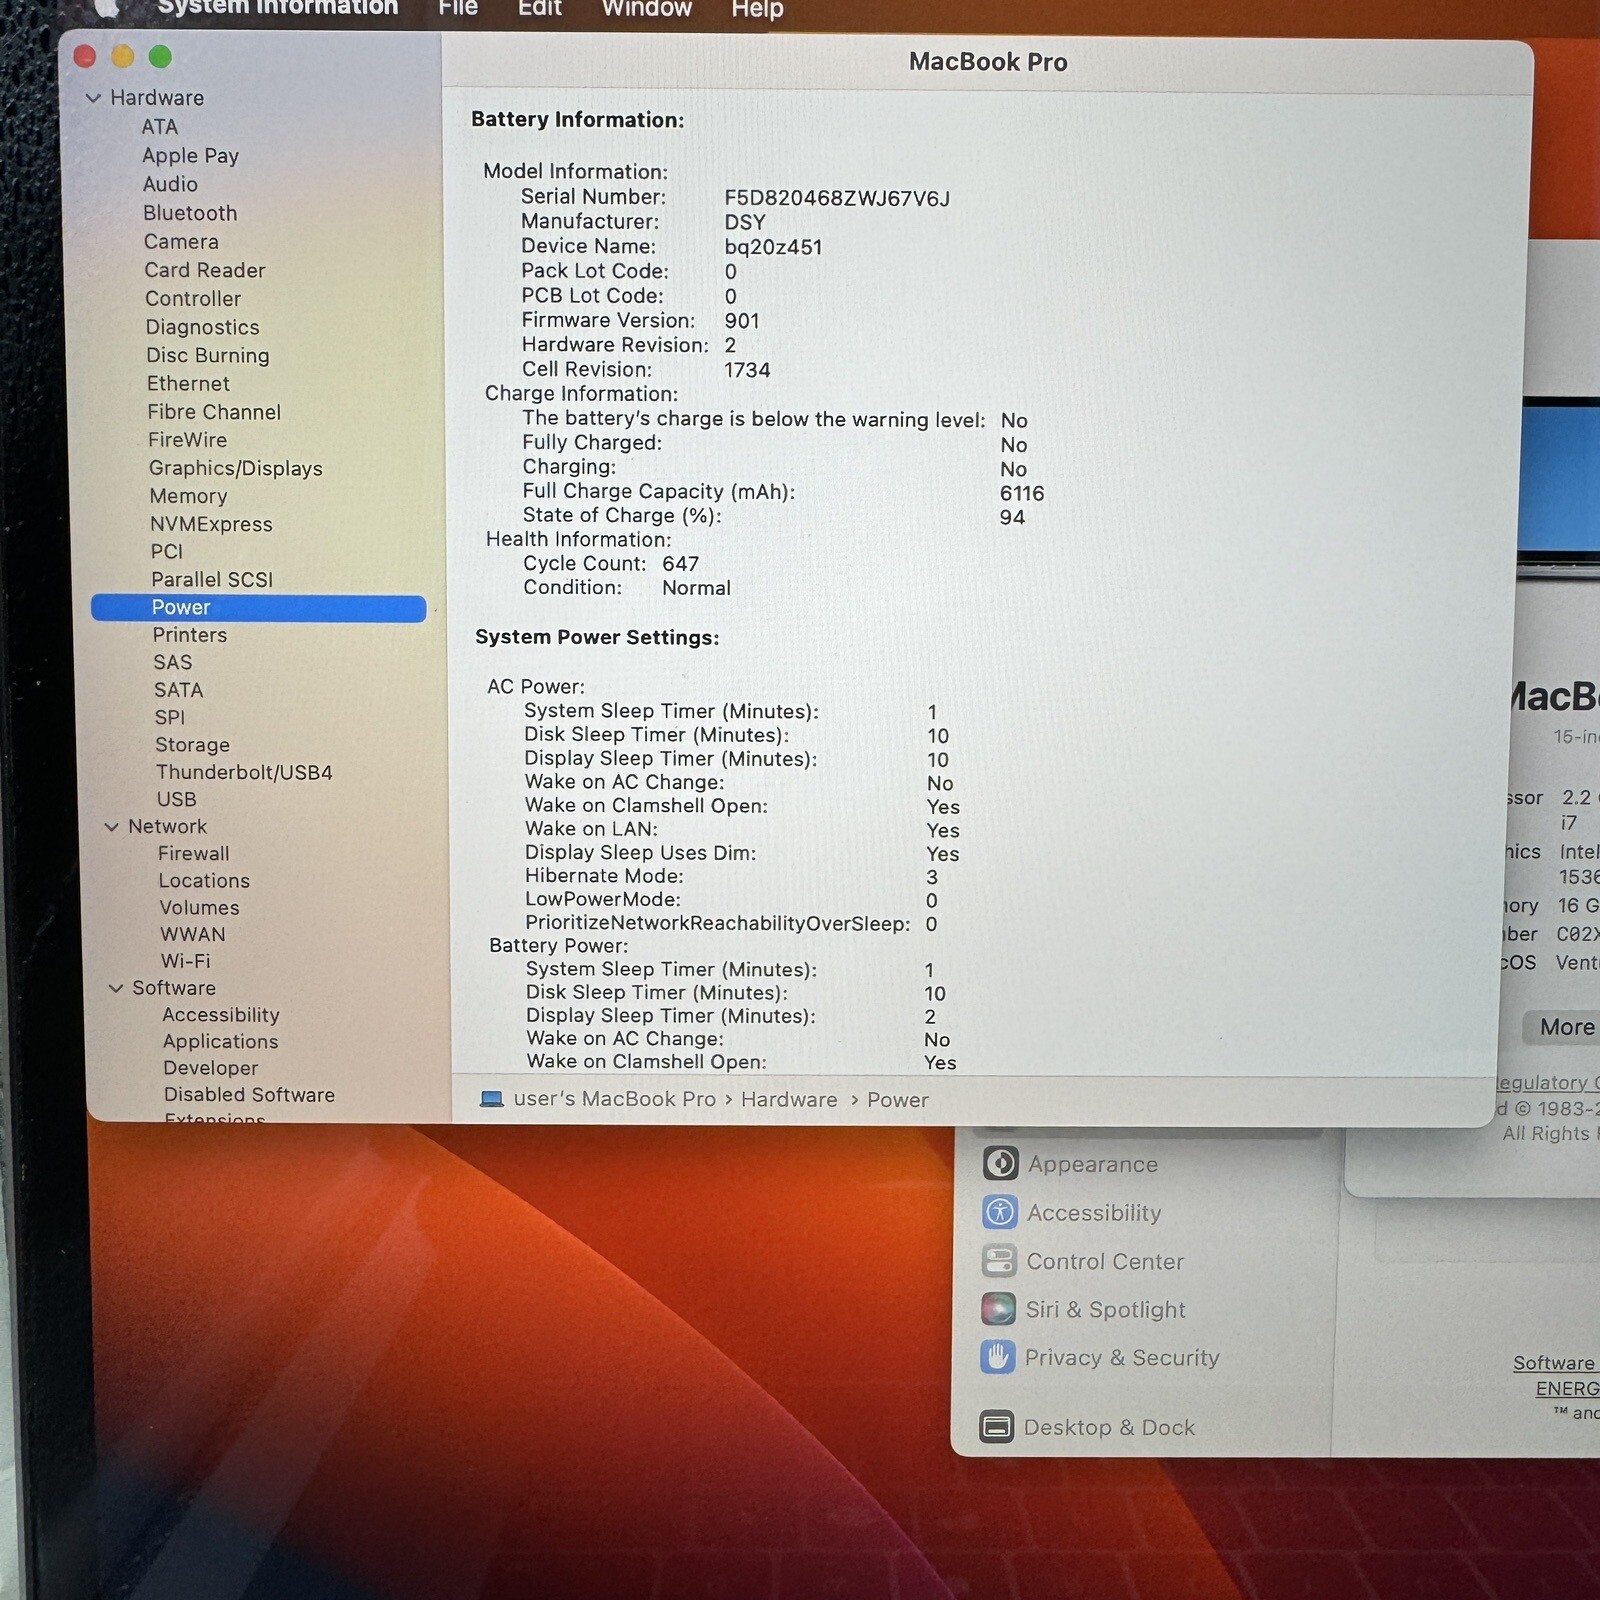Select Thunderbolt/USB4 in the sidebar
The height and width of the screenshot is (1600, 1600).
pos(244,772)
